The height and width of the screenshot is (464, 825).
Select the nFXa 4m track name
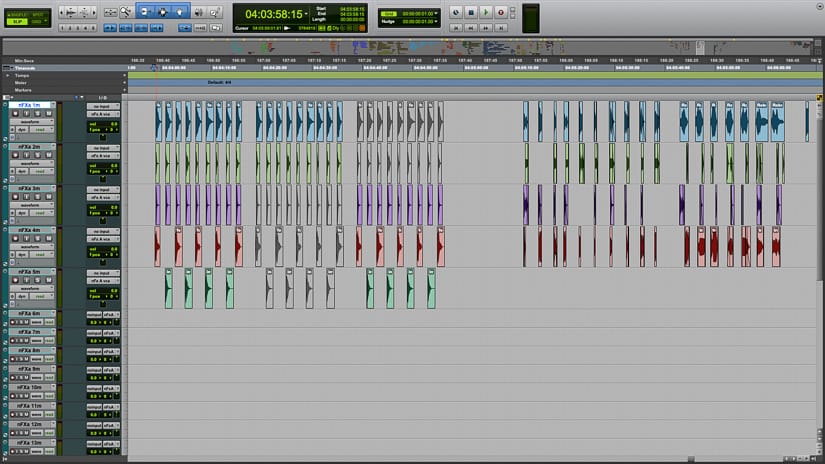click(28, 230)
